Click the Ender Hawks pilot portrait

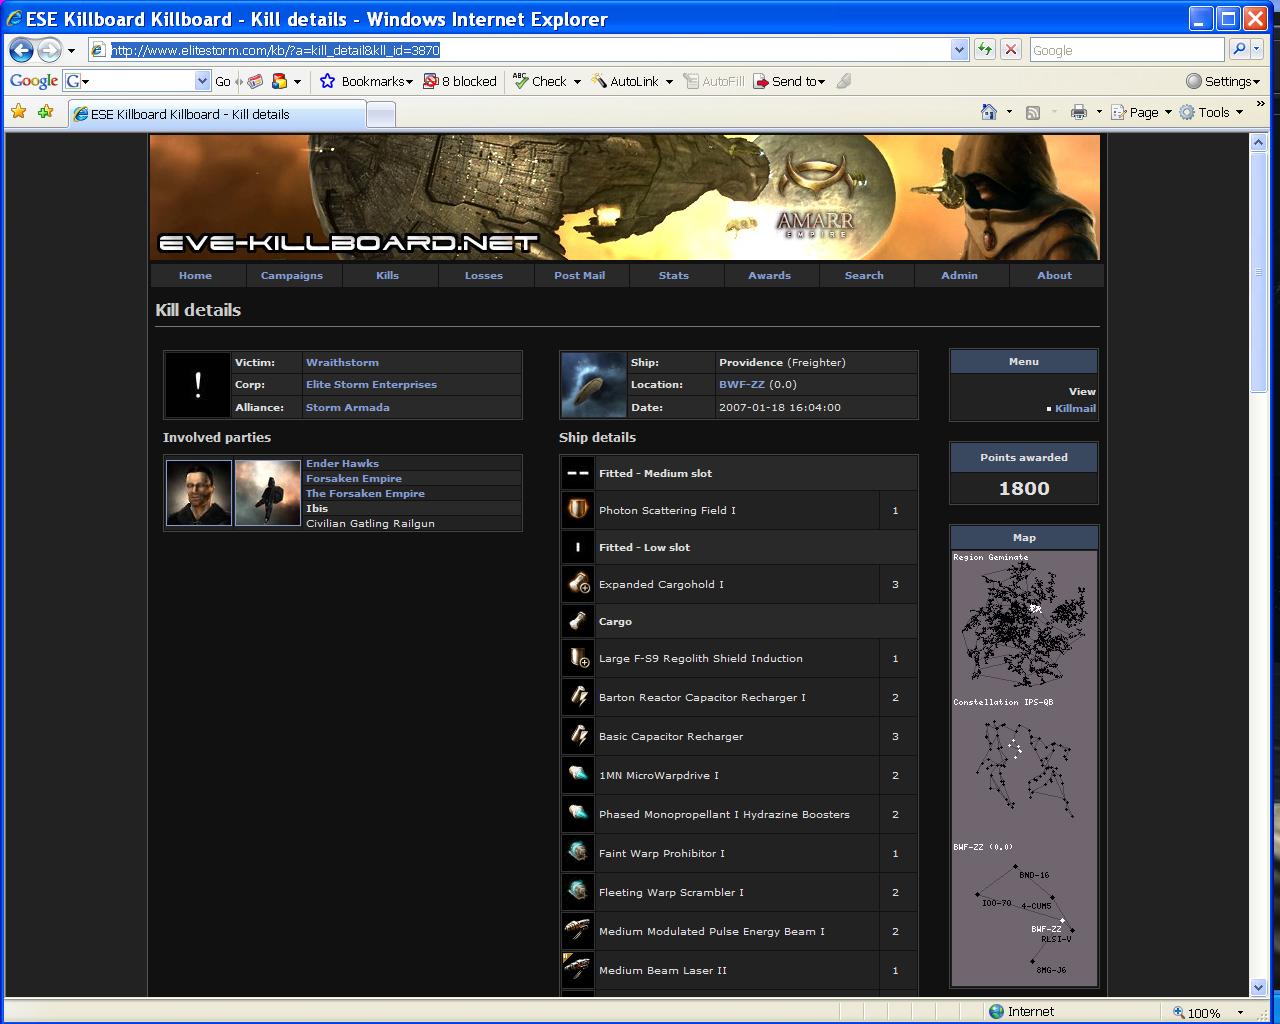pos(199,492)
